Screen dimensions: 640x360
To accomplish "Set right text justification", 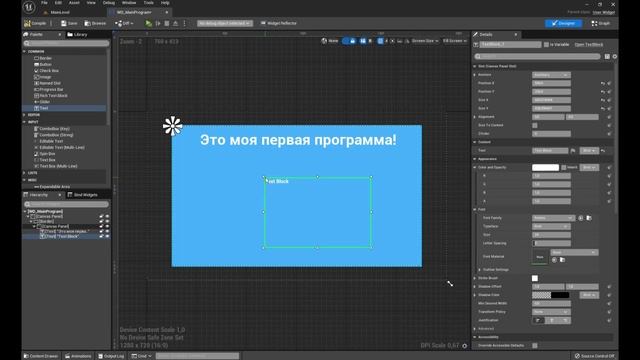I will pyautogui.click(x=565, y=320).
